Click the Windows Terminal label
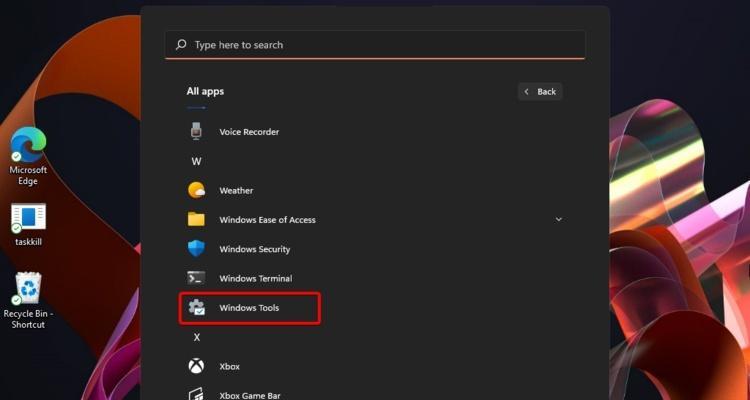This screenshot has height=400, width=750. click(255, 278)
